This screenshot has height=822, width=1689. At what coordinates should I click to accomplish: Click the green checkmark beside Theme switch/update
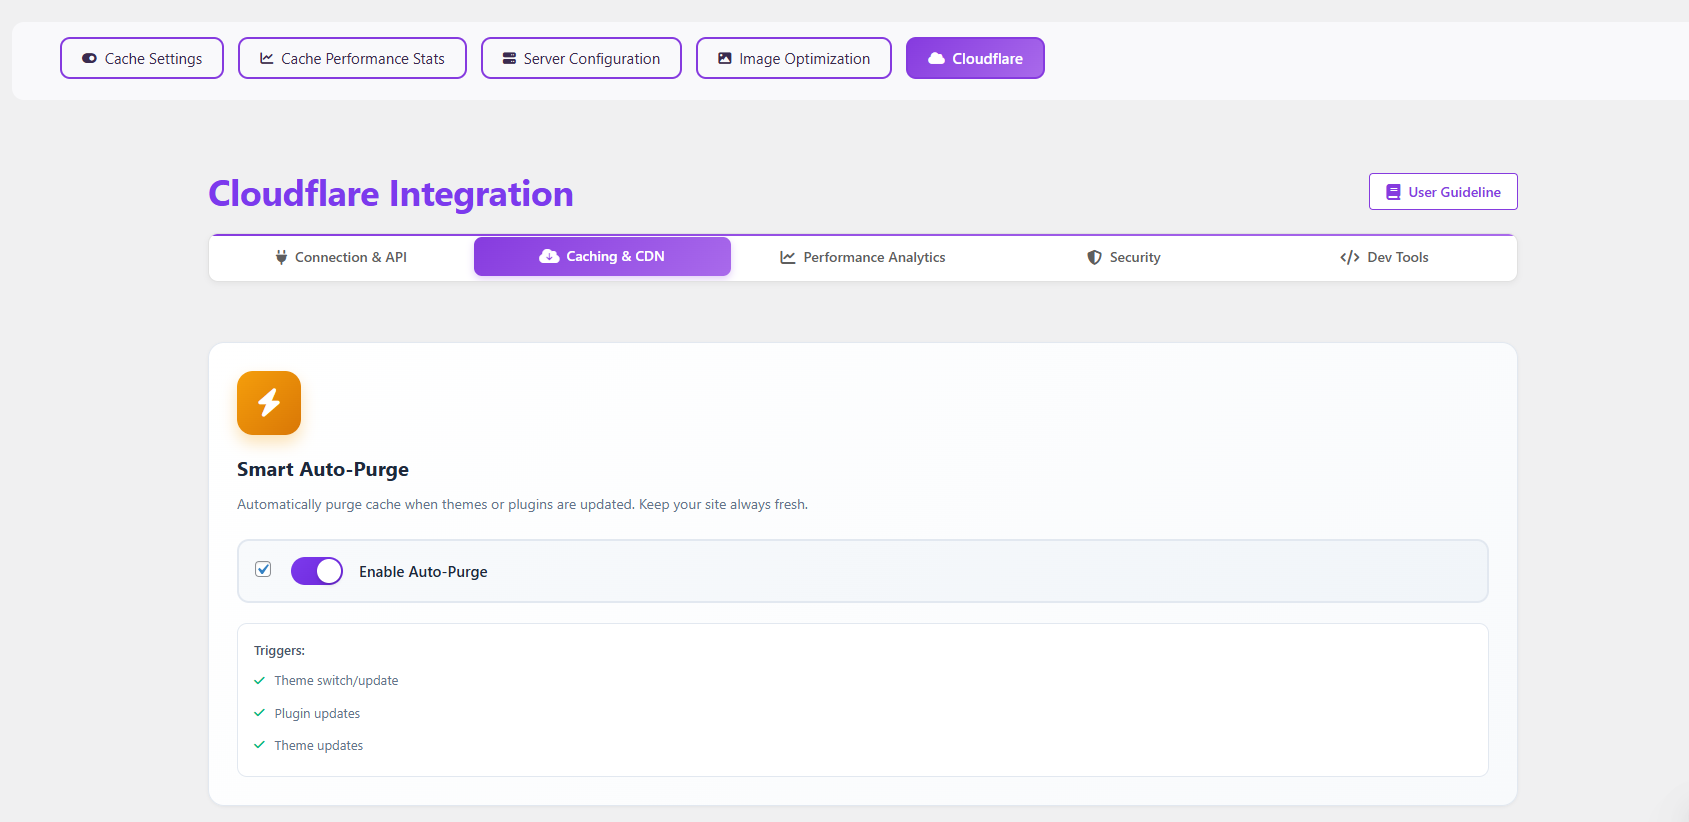[259, 681]
